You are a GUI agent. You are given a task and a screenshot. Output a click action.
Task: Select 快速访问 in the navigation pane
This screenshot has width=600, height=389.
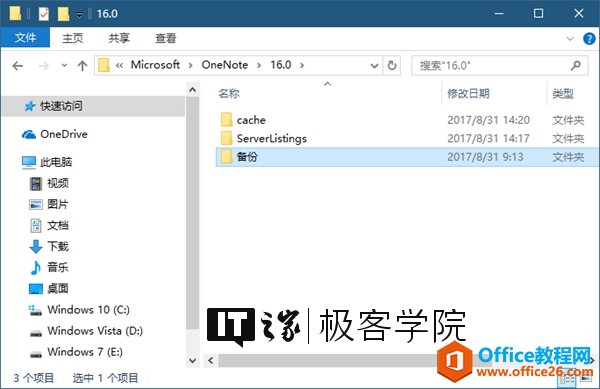(94, 106)
